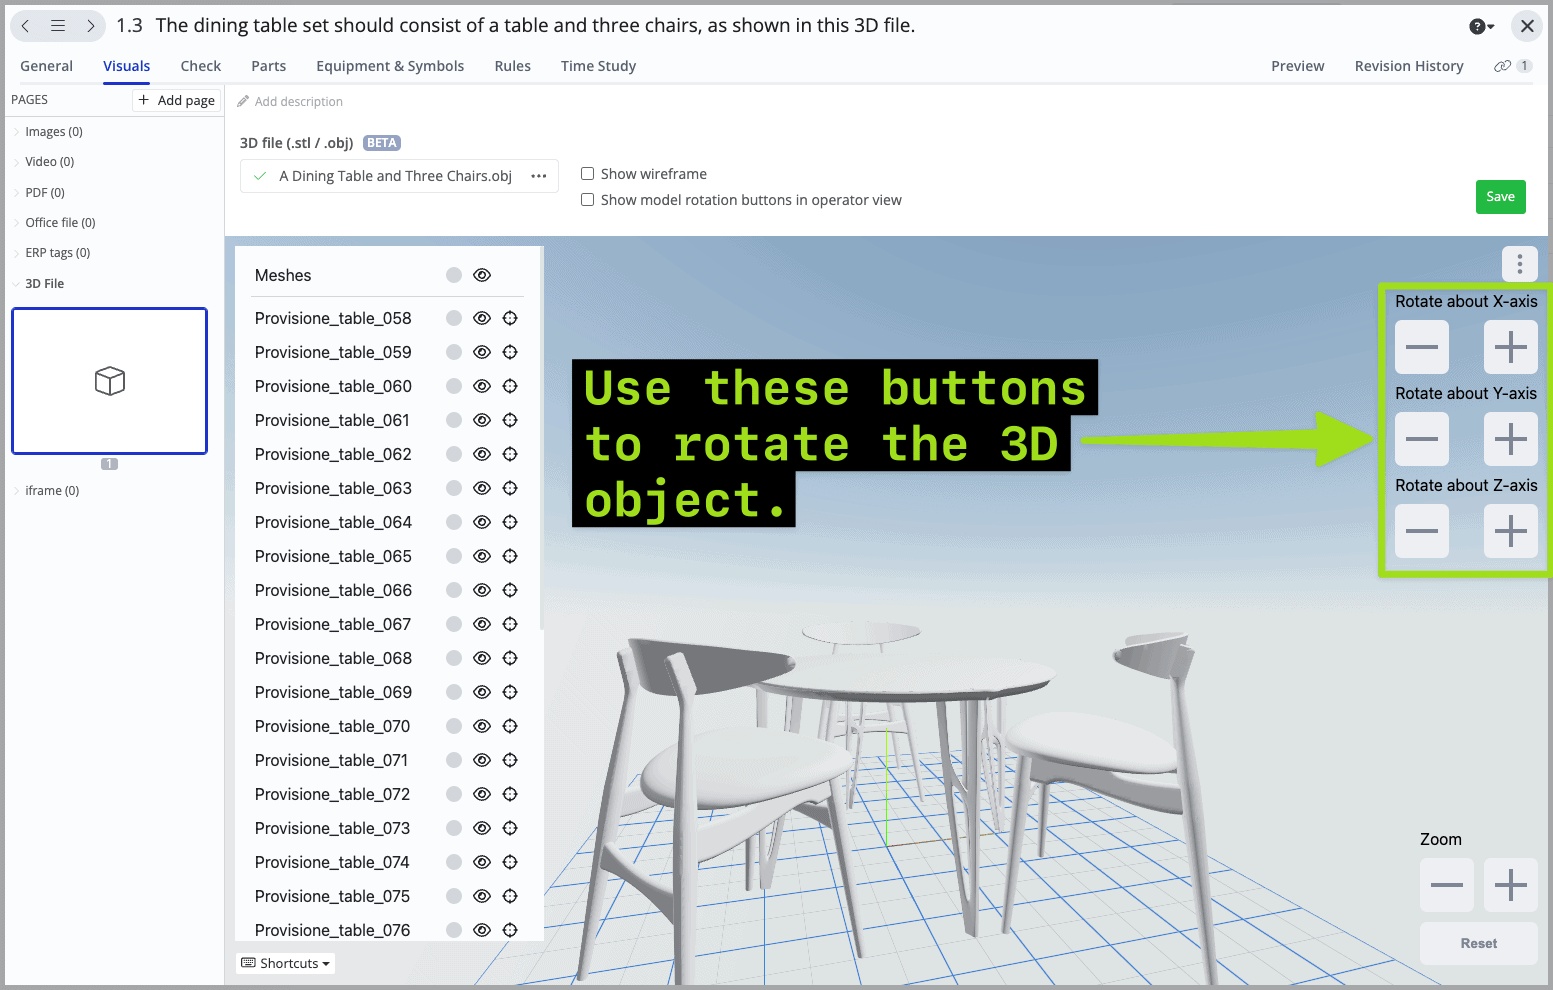
Task: Open the Shortcuts dropdown
Action: (285, 962)
